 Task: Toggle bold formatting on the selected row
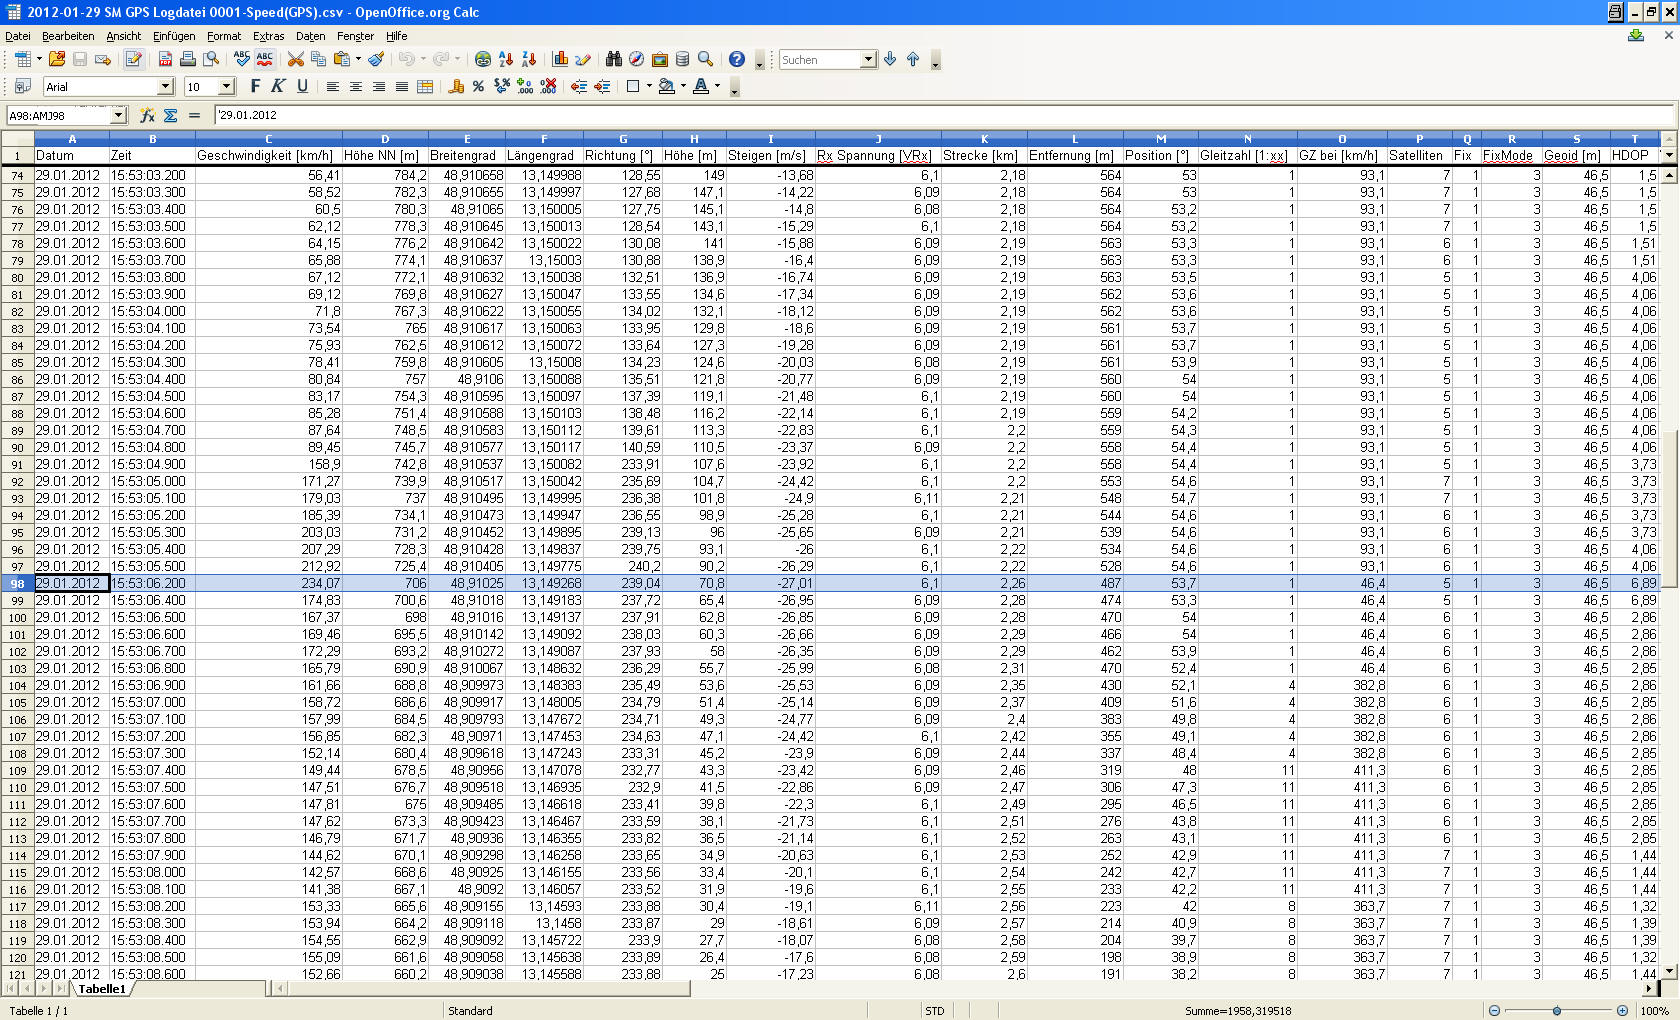pyautogui.click(x=255, y=87)
